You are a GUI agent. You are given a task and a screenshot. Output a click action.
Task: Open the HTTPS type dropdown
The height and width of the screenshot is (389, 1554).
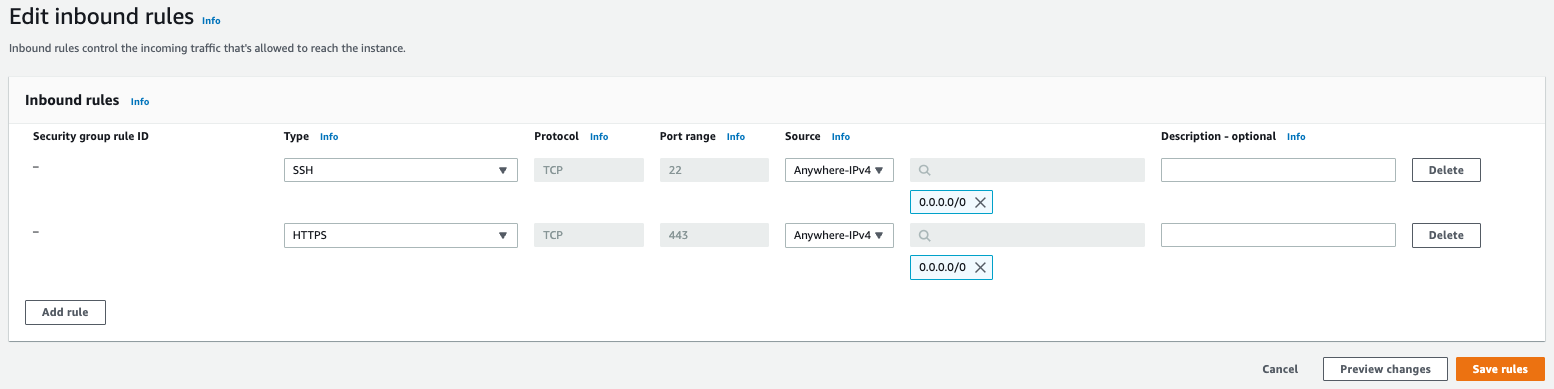pyautogui.click(x=401, y=235)
